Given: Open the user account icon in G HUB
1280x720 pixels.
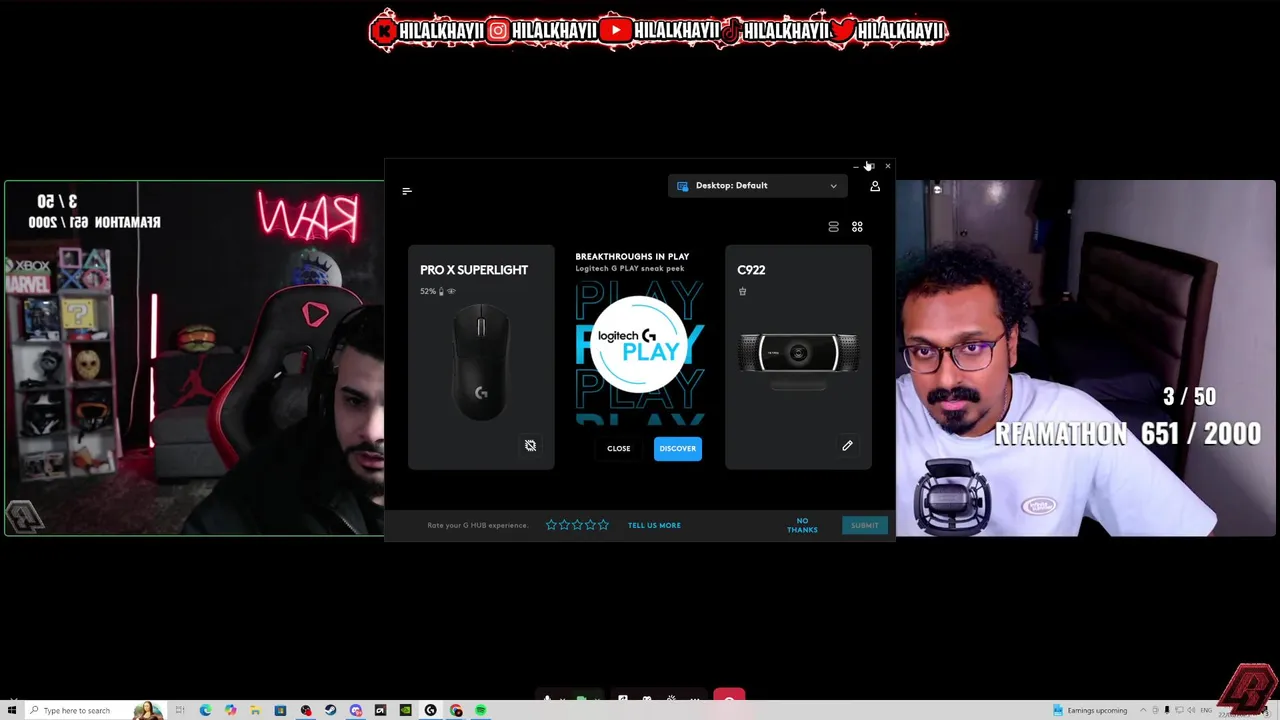Looking at the screenshot, I should [875, 186].
